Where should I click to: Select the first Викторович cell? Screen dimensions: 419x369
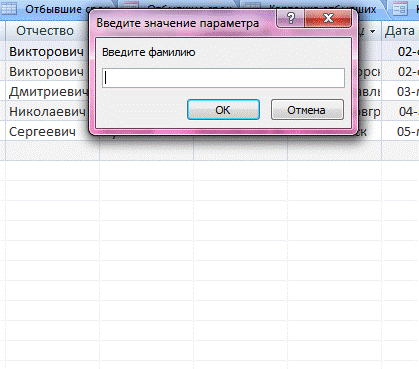47,52
